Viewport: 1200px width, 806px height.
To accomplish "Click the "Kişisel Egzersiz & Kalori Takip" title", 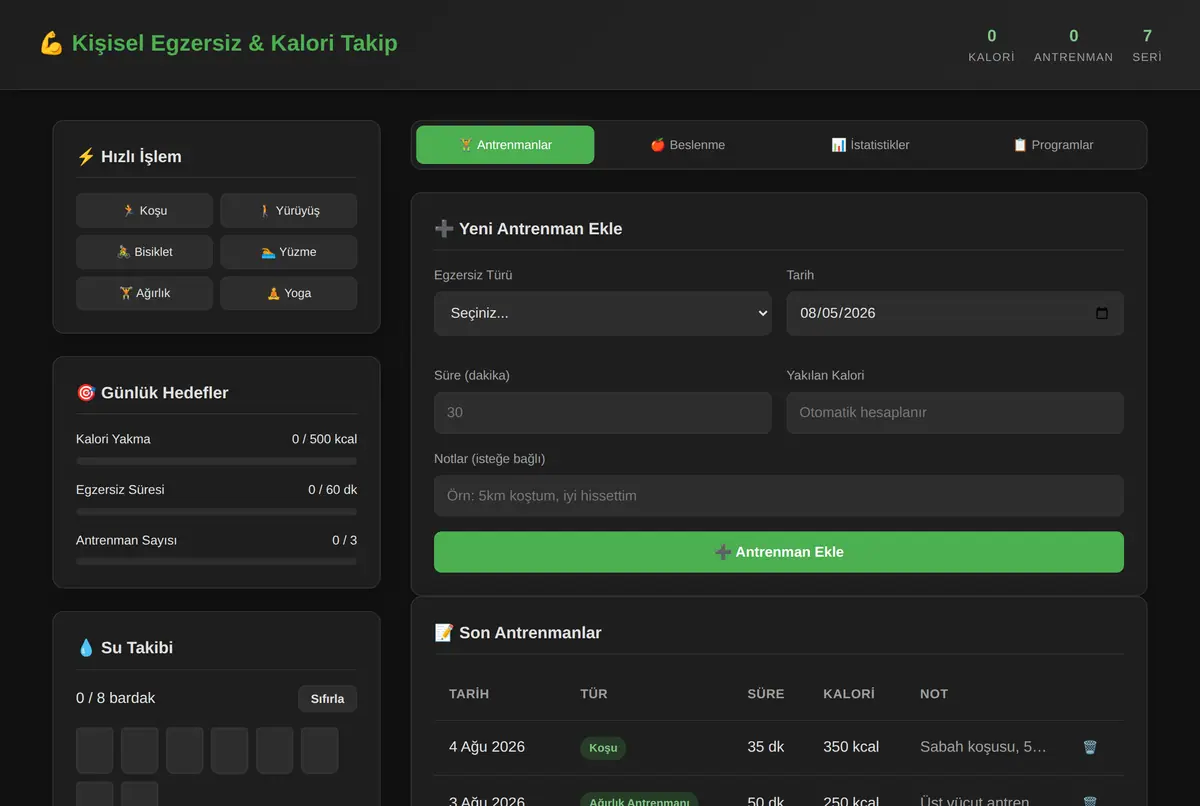I will (x=218, y=43).
